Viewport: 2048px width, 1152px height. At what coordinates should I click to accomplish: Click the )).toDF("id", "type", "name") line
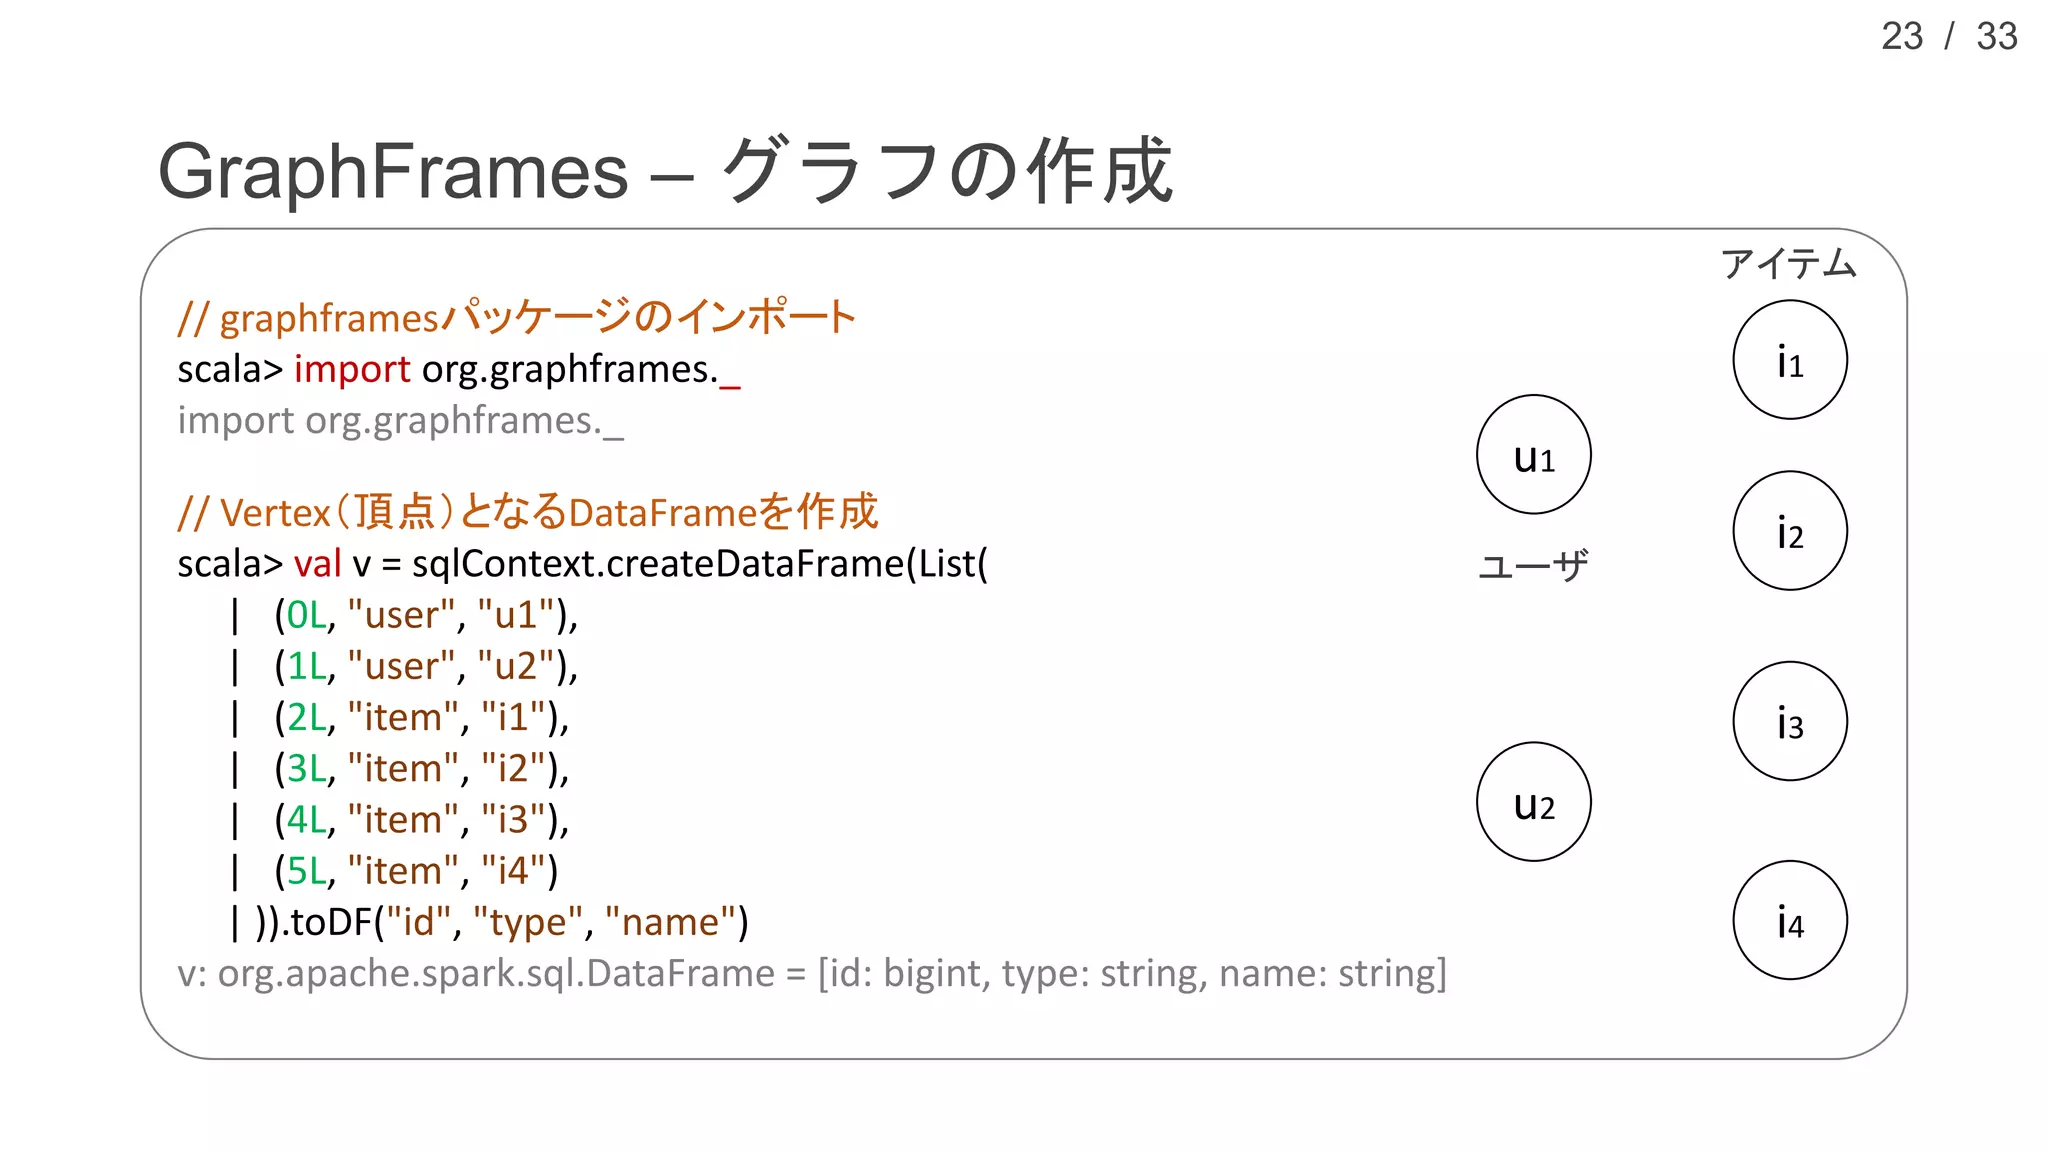point(489,922)
